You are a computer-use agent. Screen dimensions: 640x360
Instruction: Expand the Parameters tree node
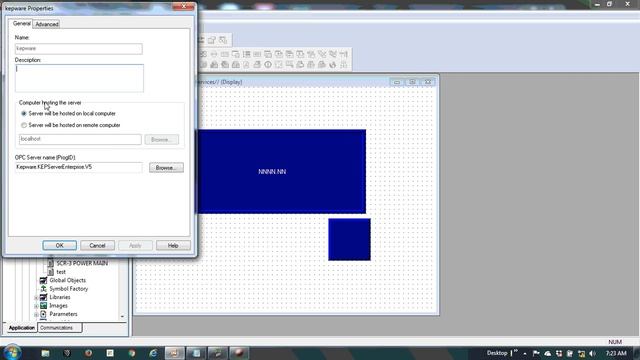point(36,315)
